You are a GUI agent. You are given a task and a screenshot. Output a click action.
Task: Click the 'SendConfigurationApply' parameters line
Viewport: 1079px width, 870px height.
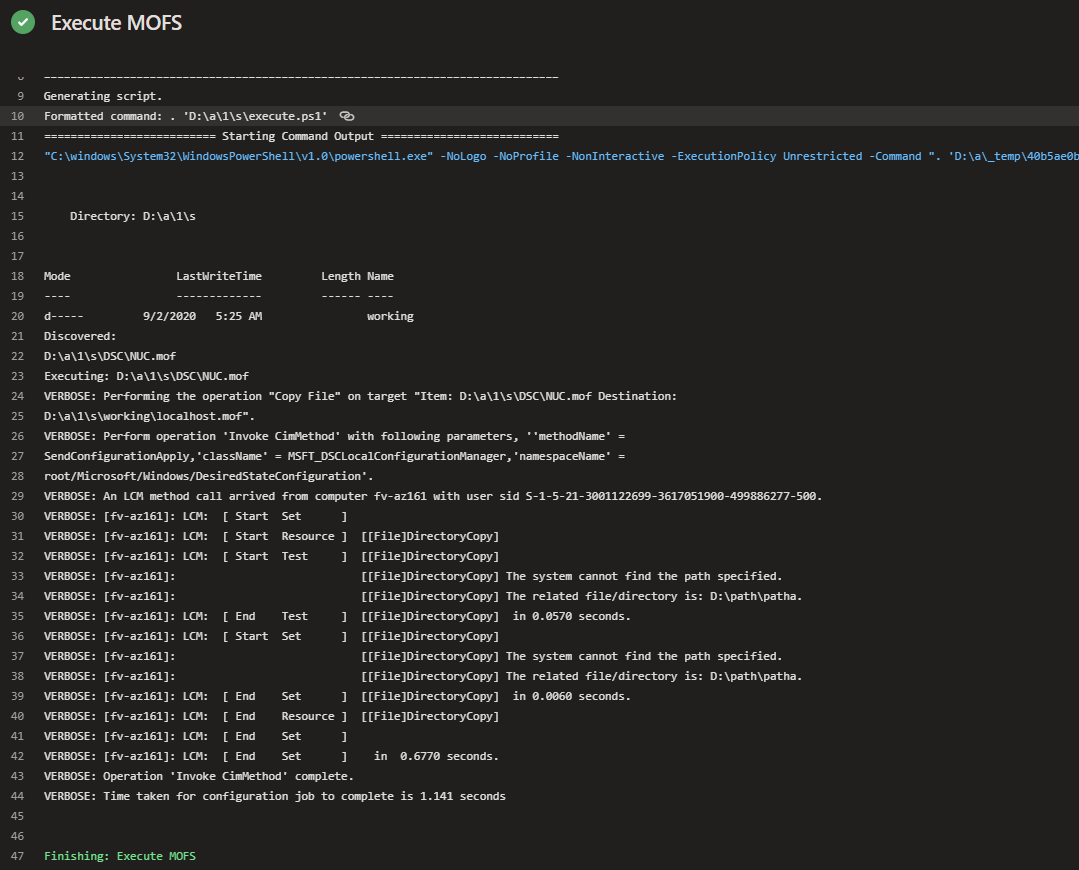click(334, 456)
